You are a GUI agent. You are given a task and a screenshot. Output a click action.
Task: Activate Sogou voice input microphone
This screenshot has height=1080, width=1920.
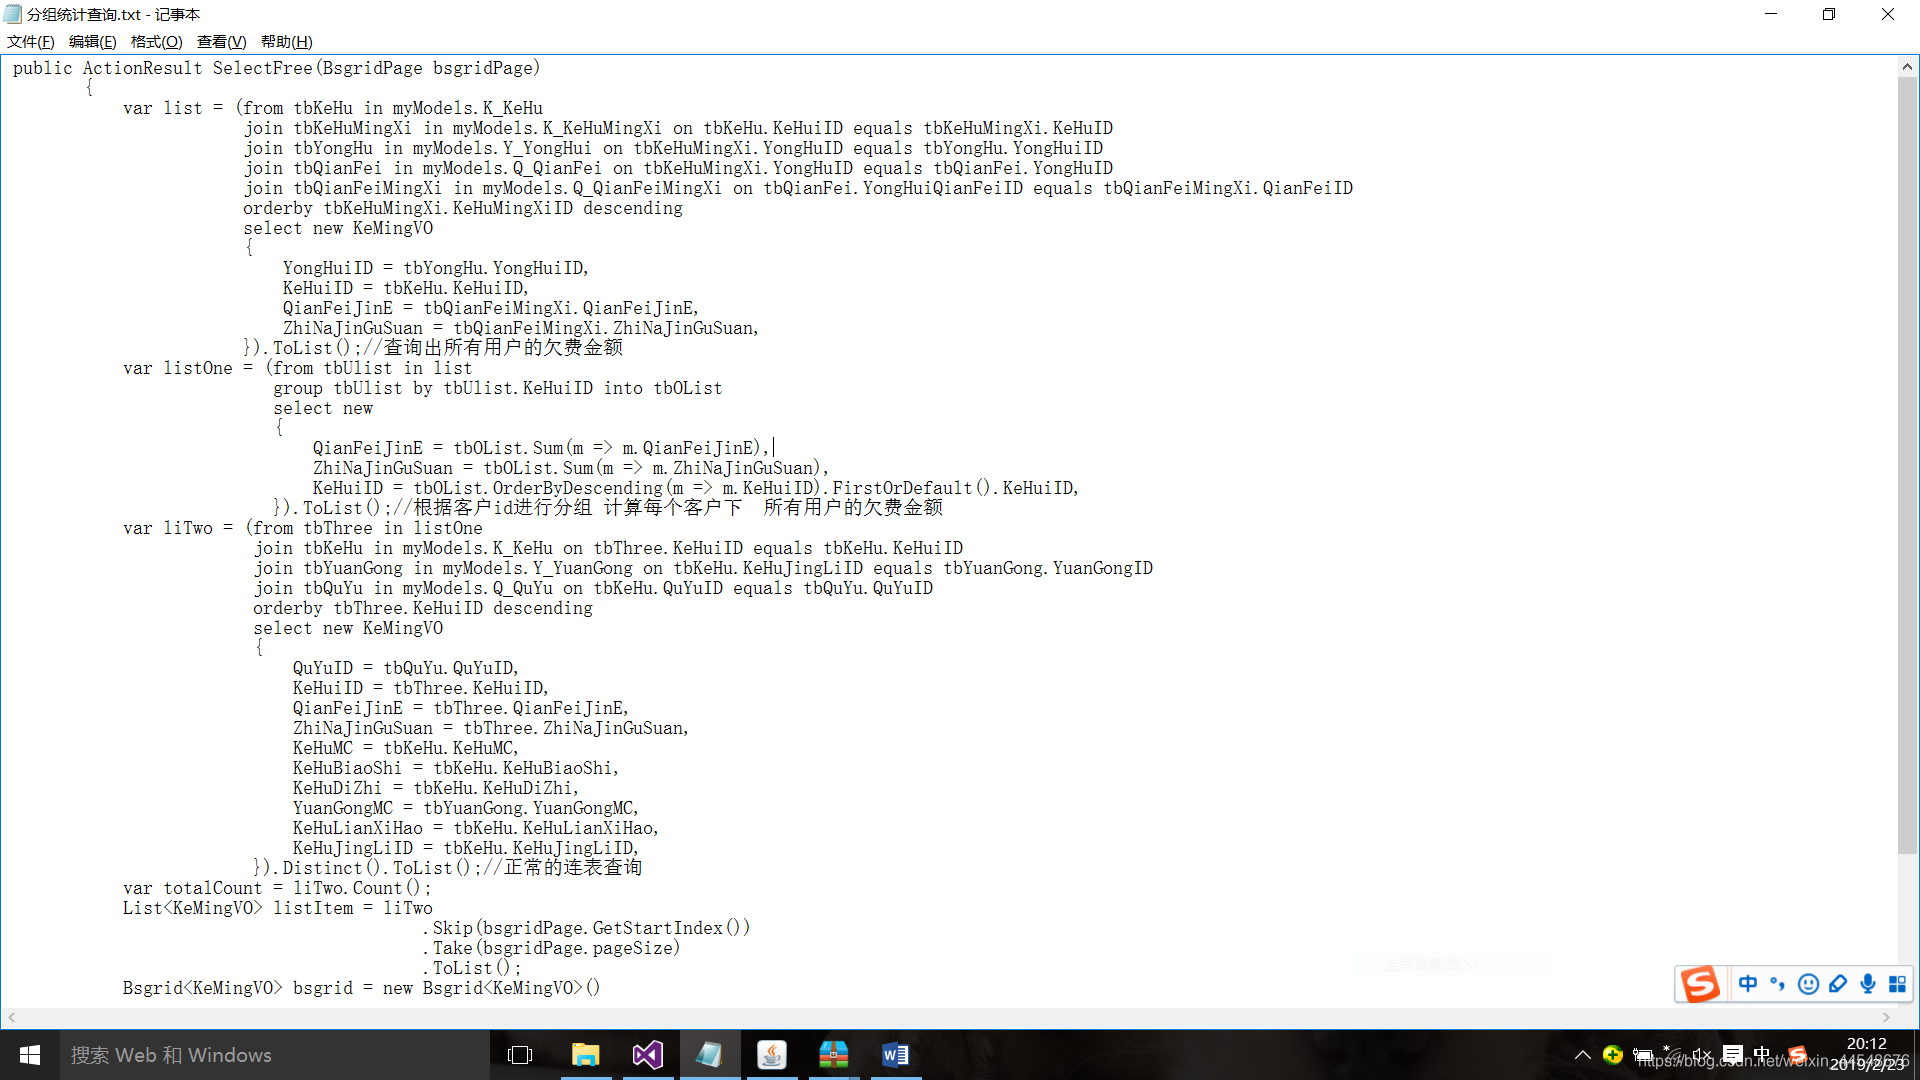(1867, 984)
